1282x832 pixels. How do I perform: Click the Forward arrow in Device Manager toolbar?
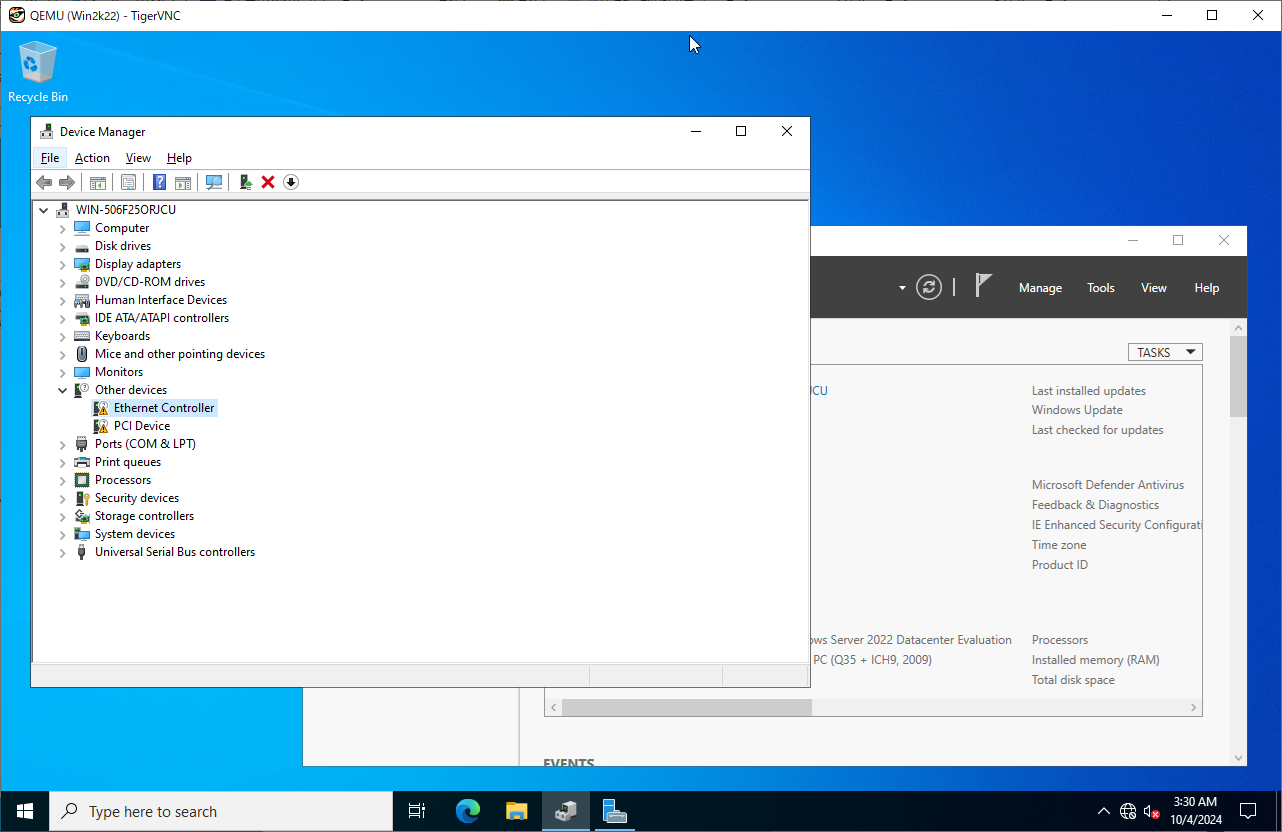click(x=67, y=182)
